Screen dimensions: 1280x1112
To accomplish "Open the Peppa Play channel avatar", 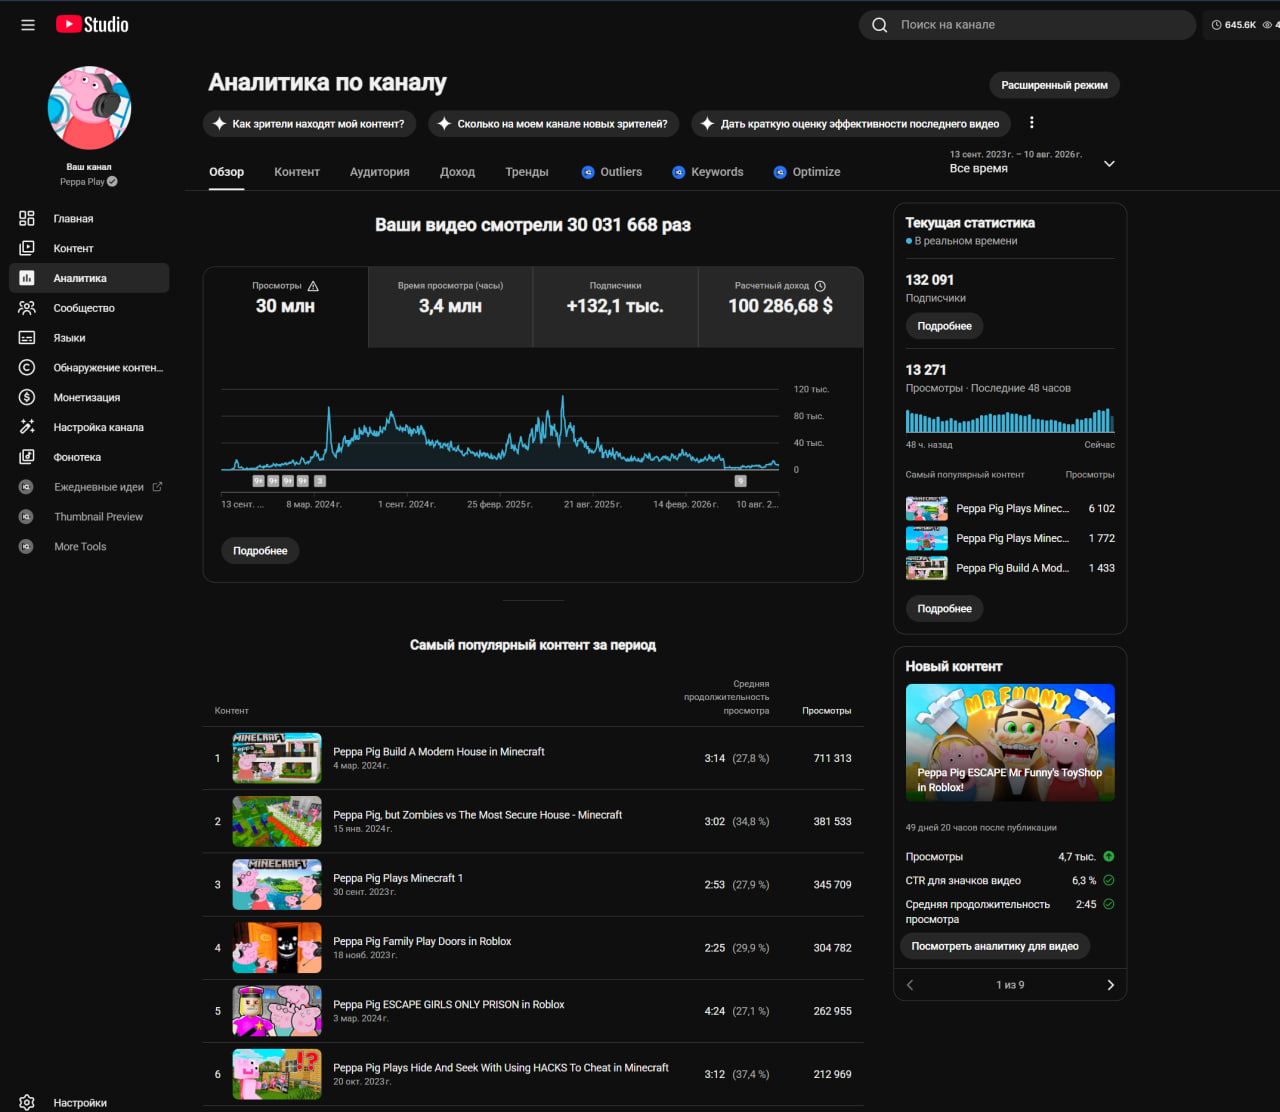I will (89, 108).
